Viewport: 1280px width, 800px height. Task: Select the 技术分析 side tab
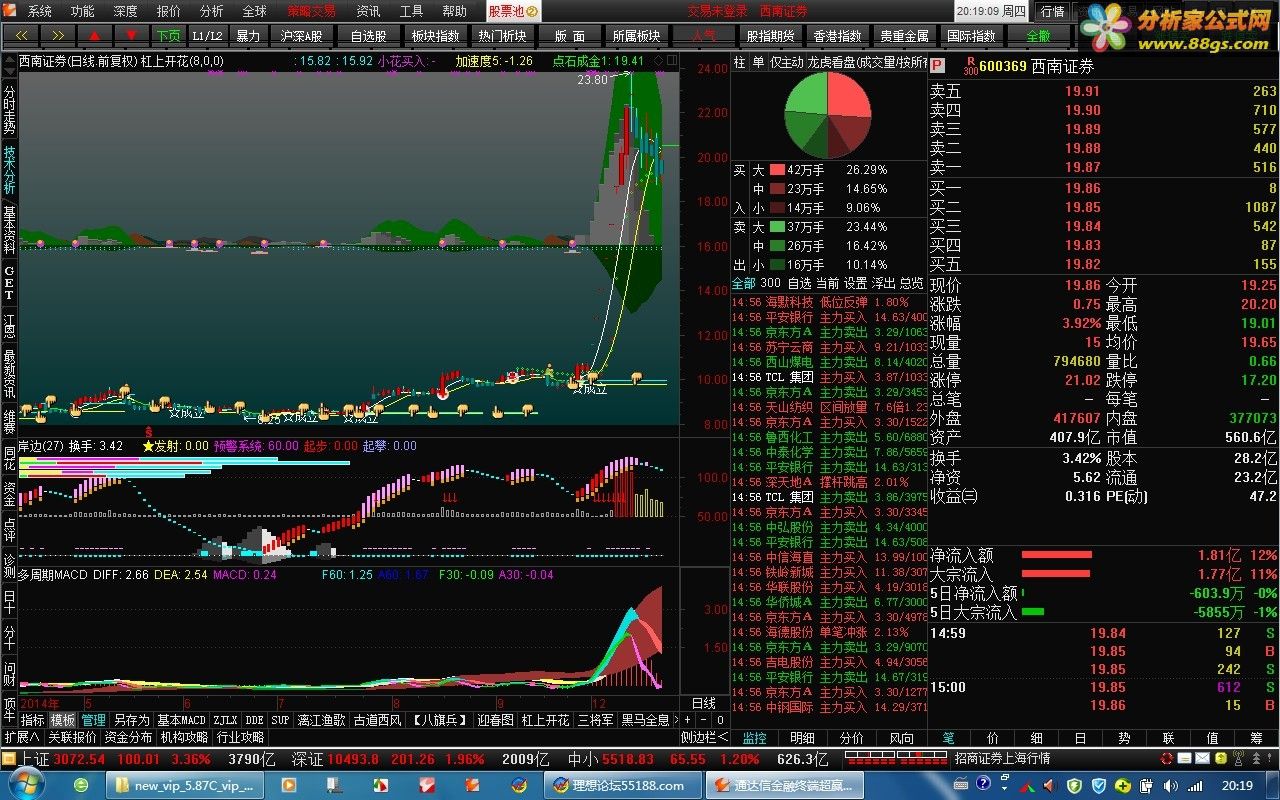click(x=9, y=170)
